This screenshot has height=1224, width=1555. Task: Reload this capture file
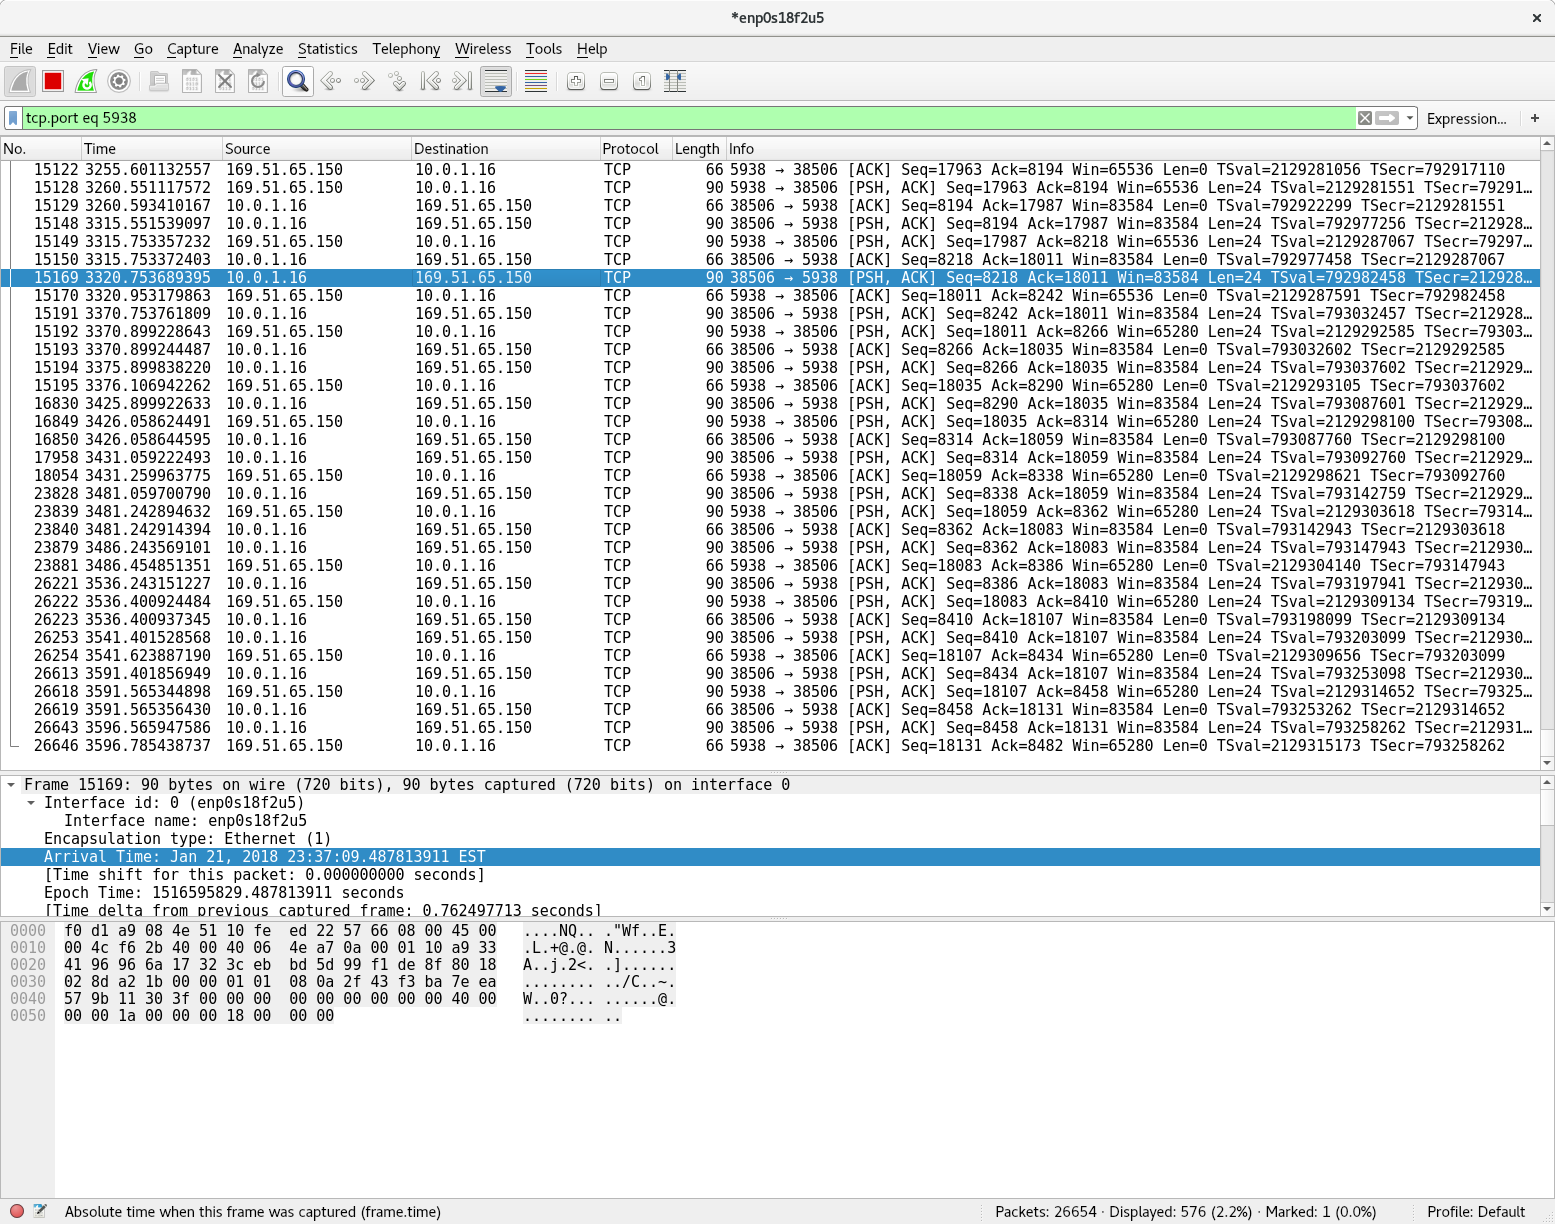(258, 82)
